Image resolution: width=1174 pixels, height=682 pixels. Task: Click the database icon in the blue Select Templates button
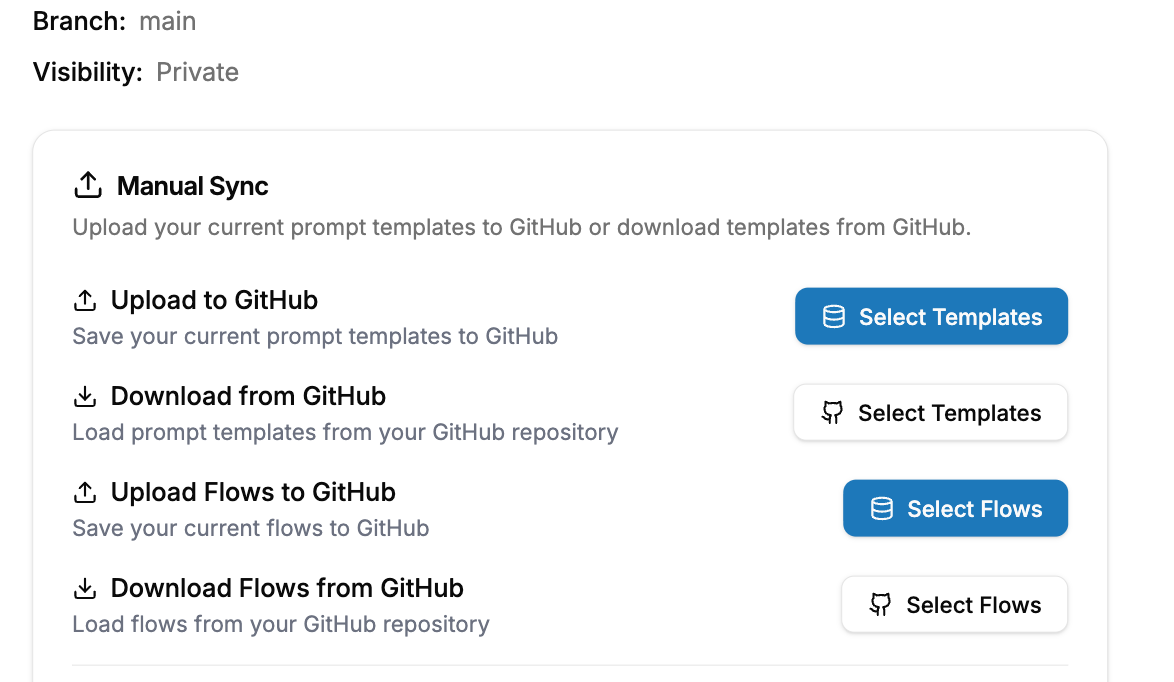pyautogui.click(x=833, y=317)
